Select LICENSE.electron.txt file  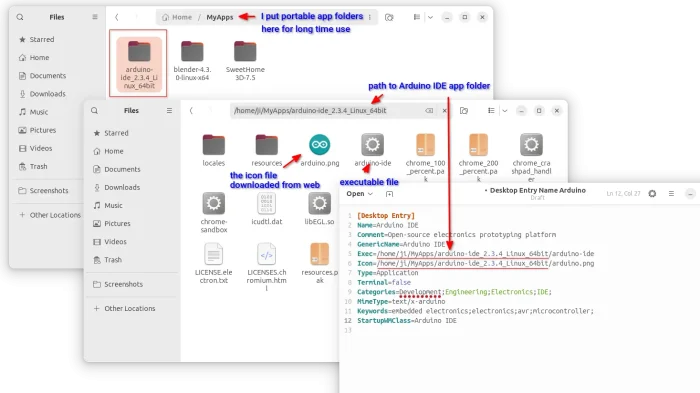(x=213, y=263)
